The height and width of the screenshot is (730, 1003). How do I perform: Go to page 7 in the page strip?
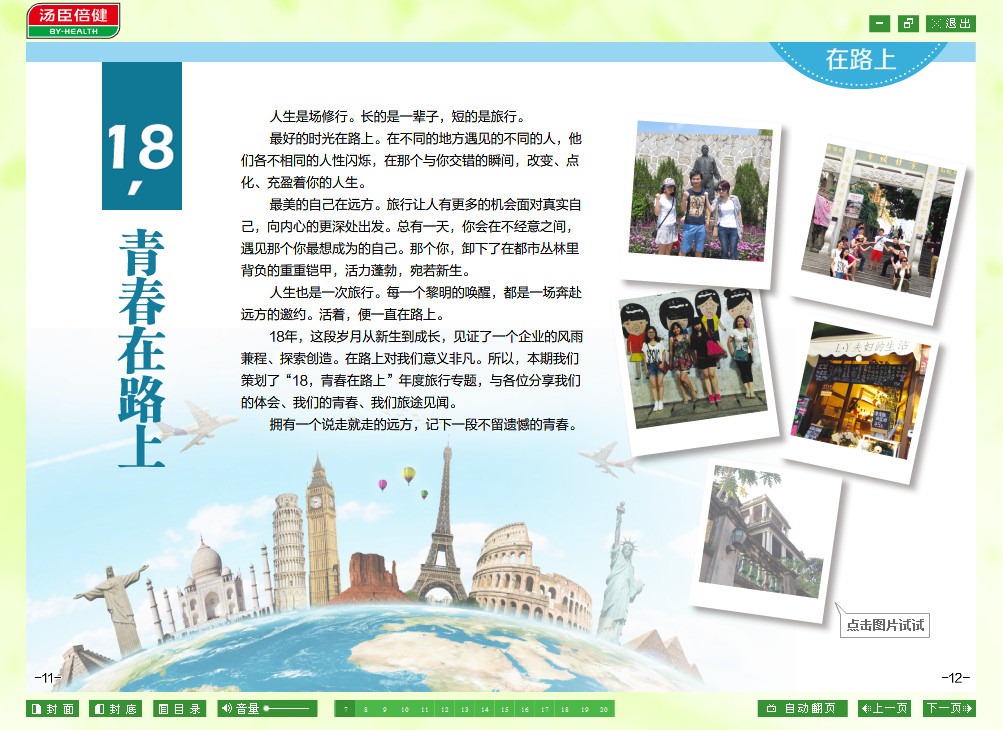(345, 709)
